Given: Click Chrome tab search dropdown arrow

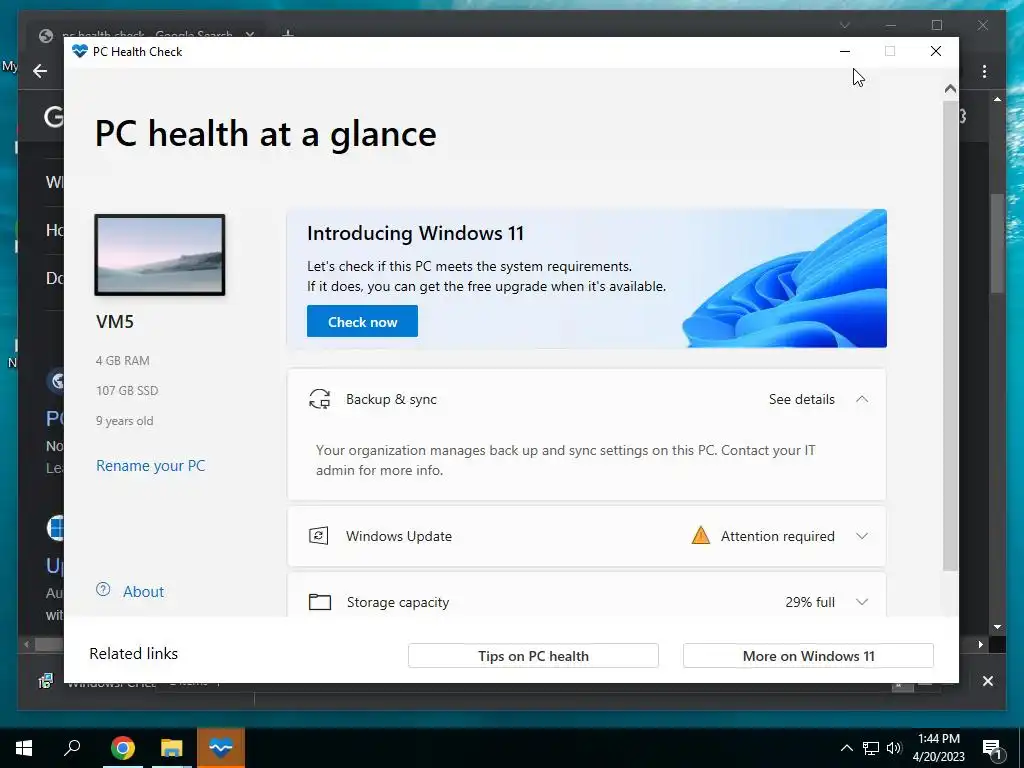Looking at the screenshot, I should coord(844,25).
